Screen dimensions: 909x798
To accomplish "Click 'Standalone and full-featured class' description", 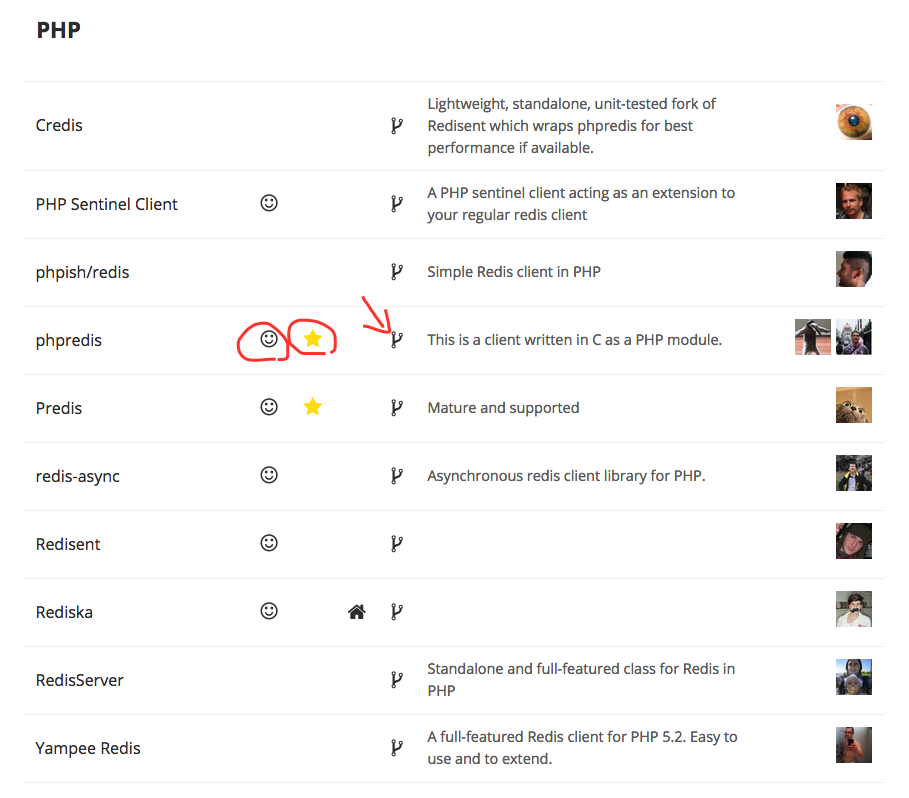I will tap(581, 680).
